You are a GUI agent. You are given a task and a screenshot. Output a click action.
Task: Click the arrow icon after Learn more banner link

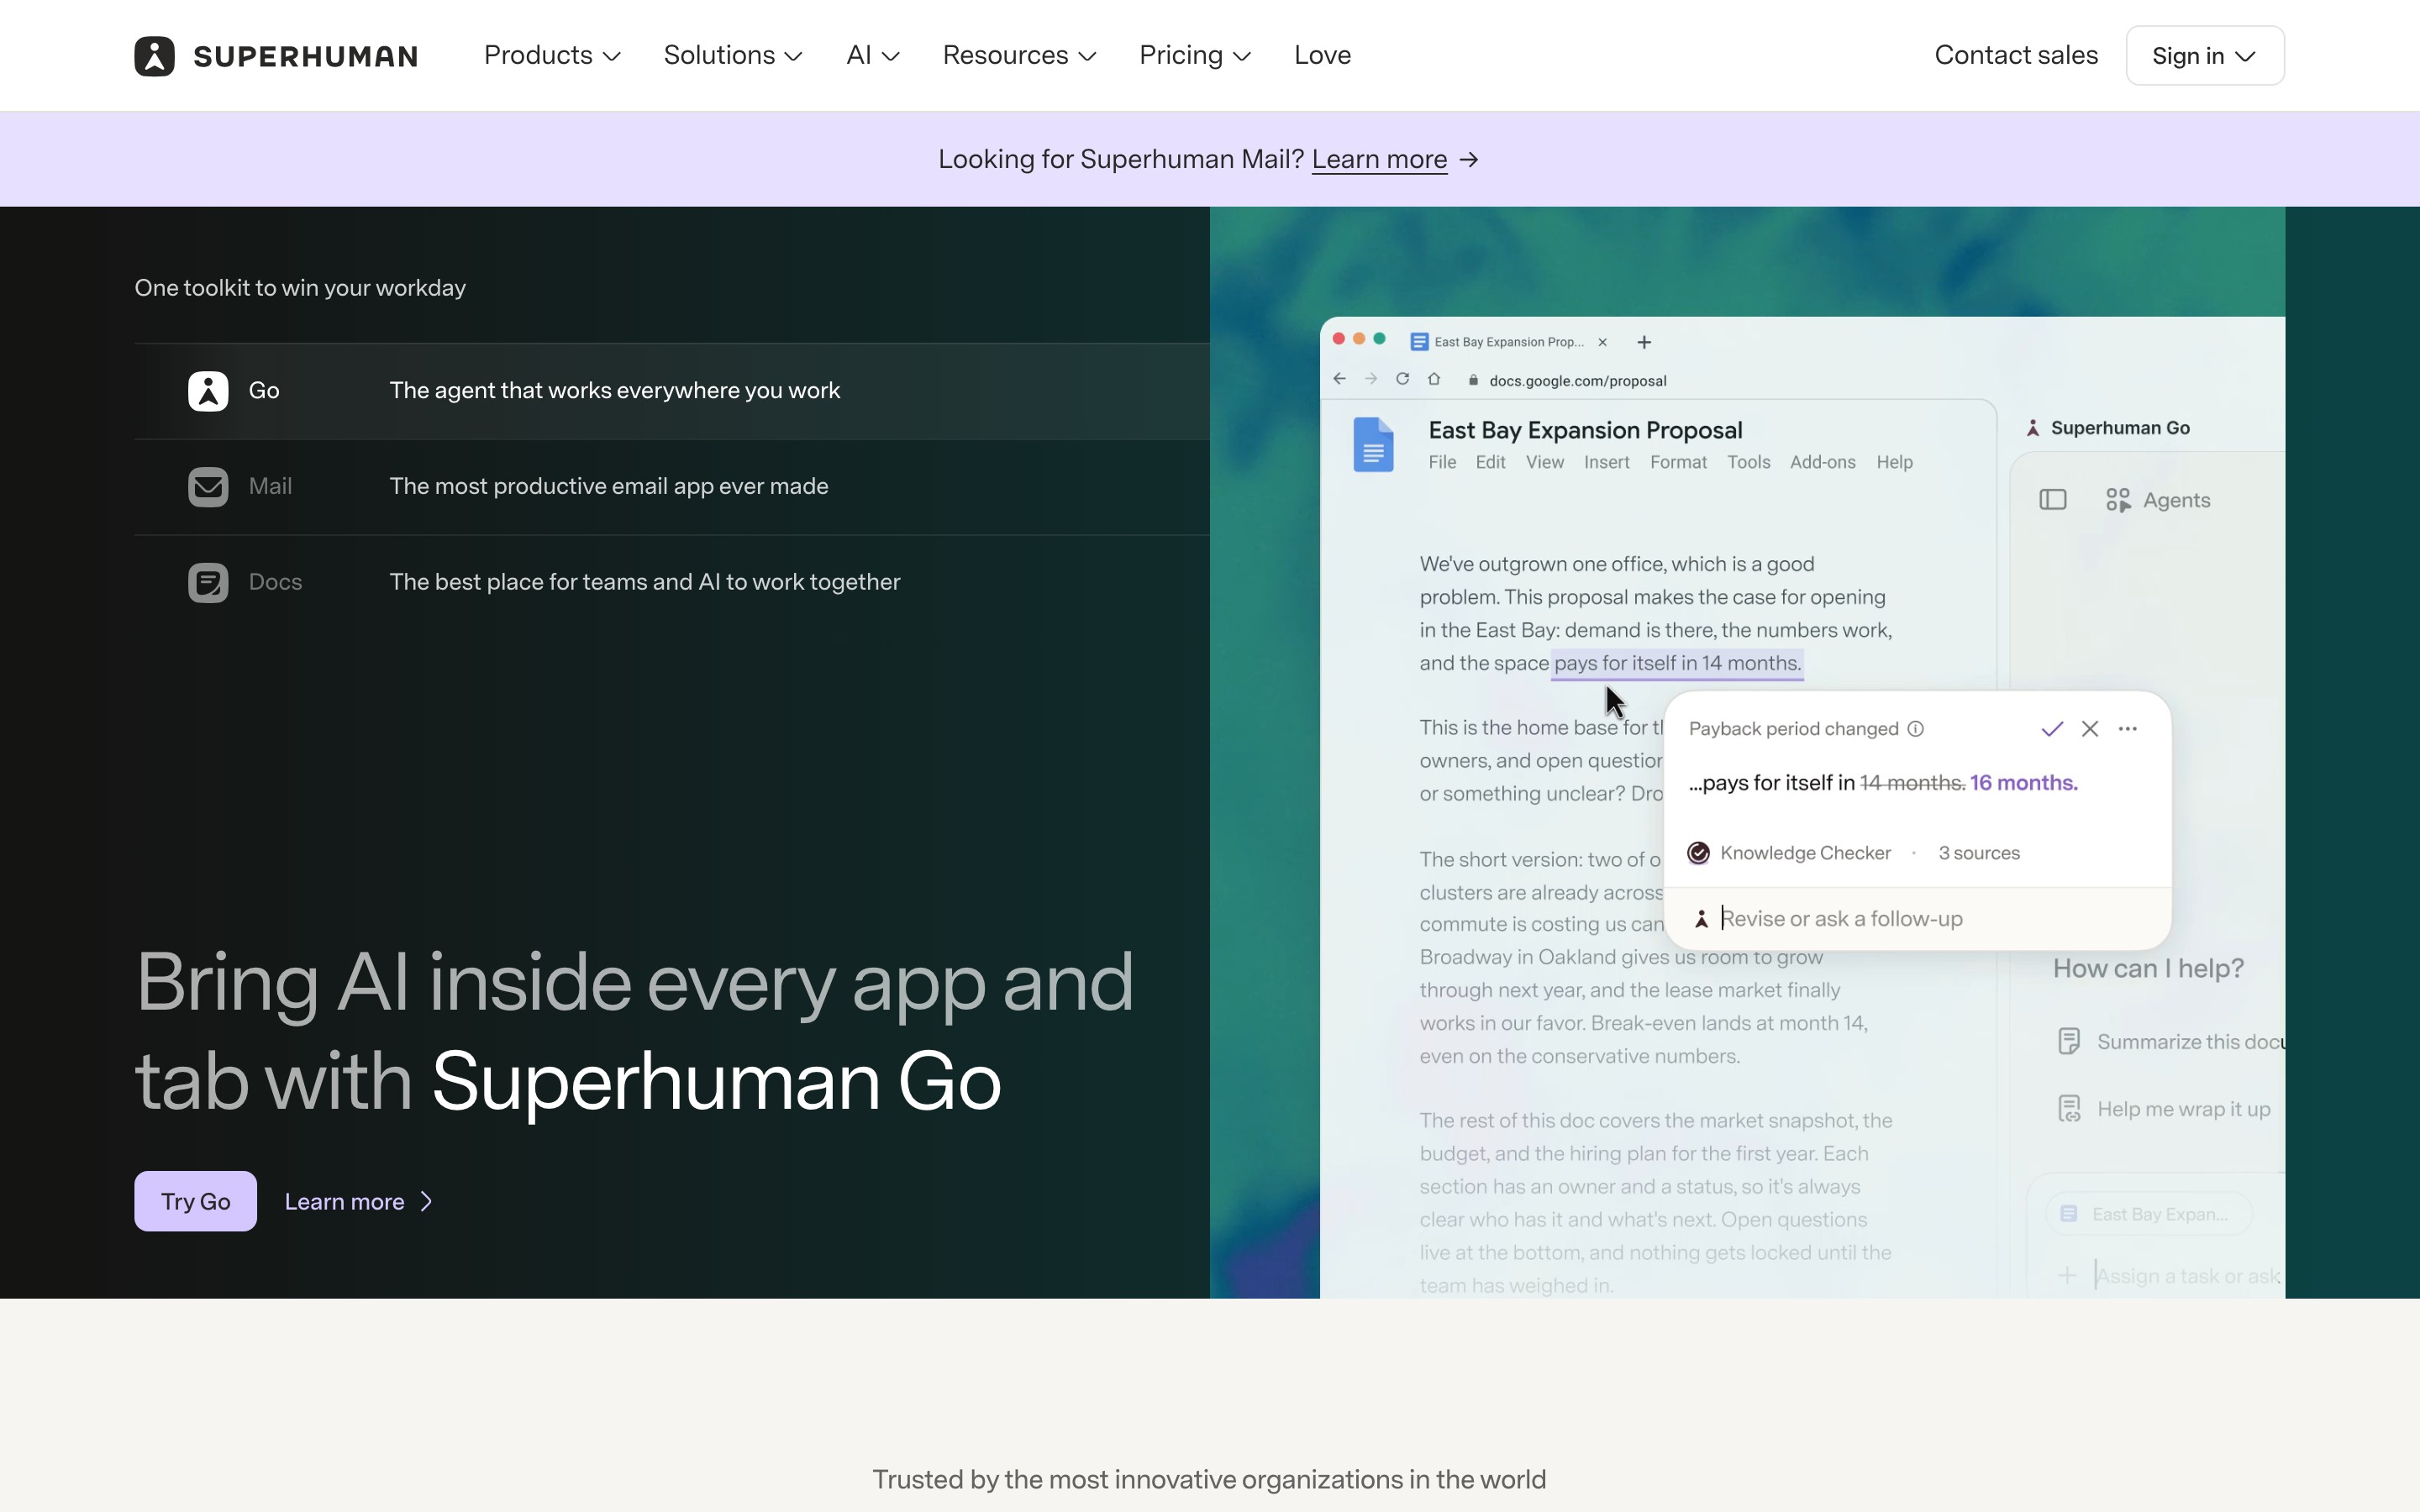click(x=1469, y=160)
